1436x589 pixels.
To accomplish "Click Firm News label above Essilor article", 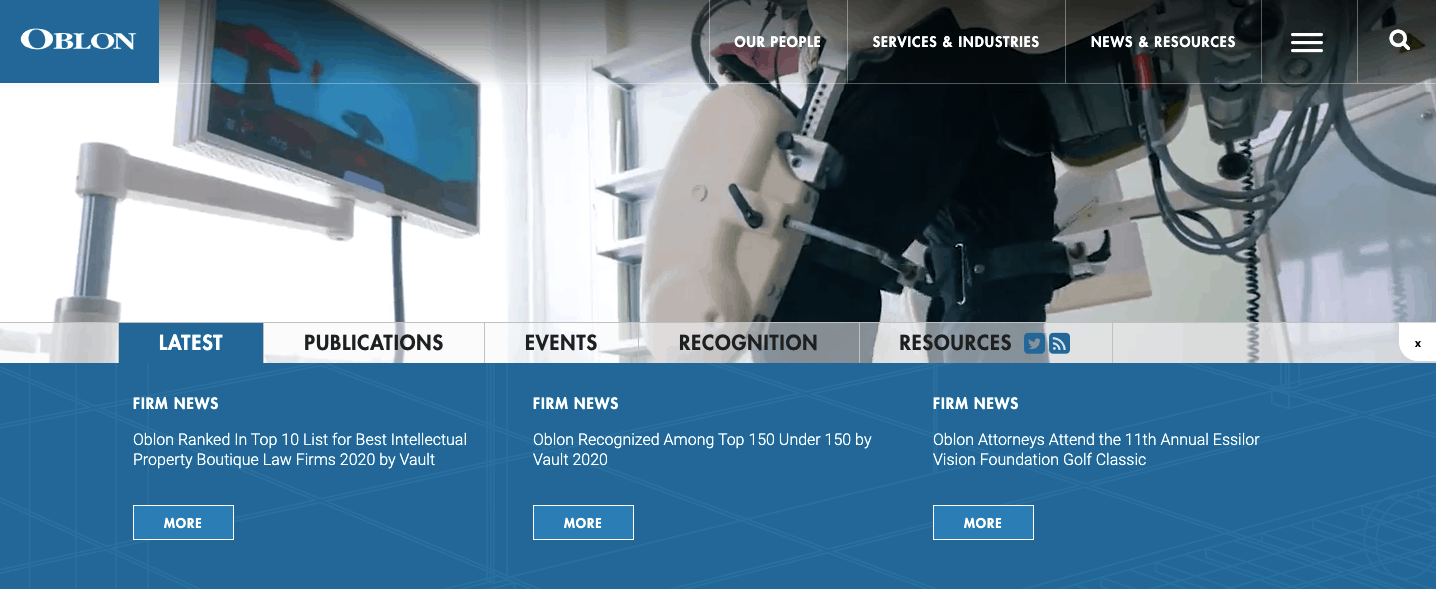I will pyautogui.click(x=976, y=404).
